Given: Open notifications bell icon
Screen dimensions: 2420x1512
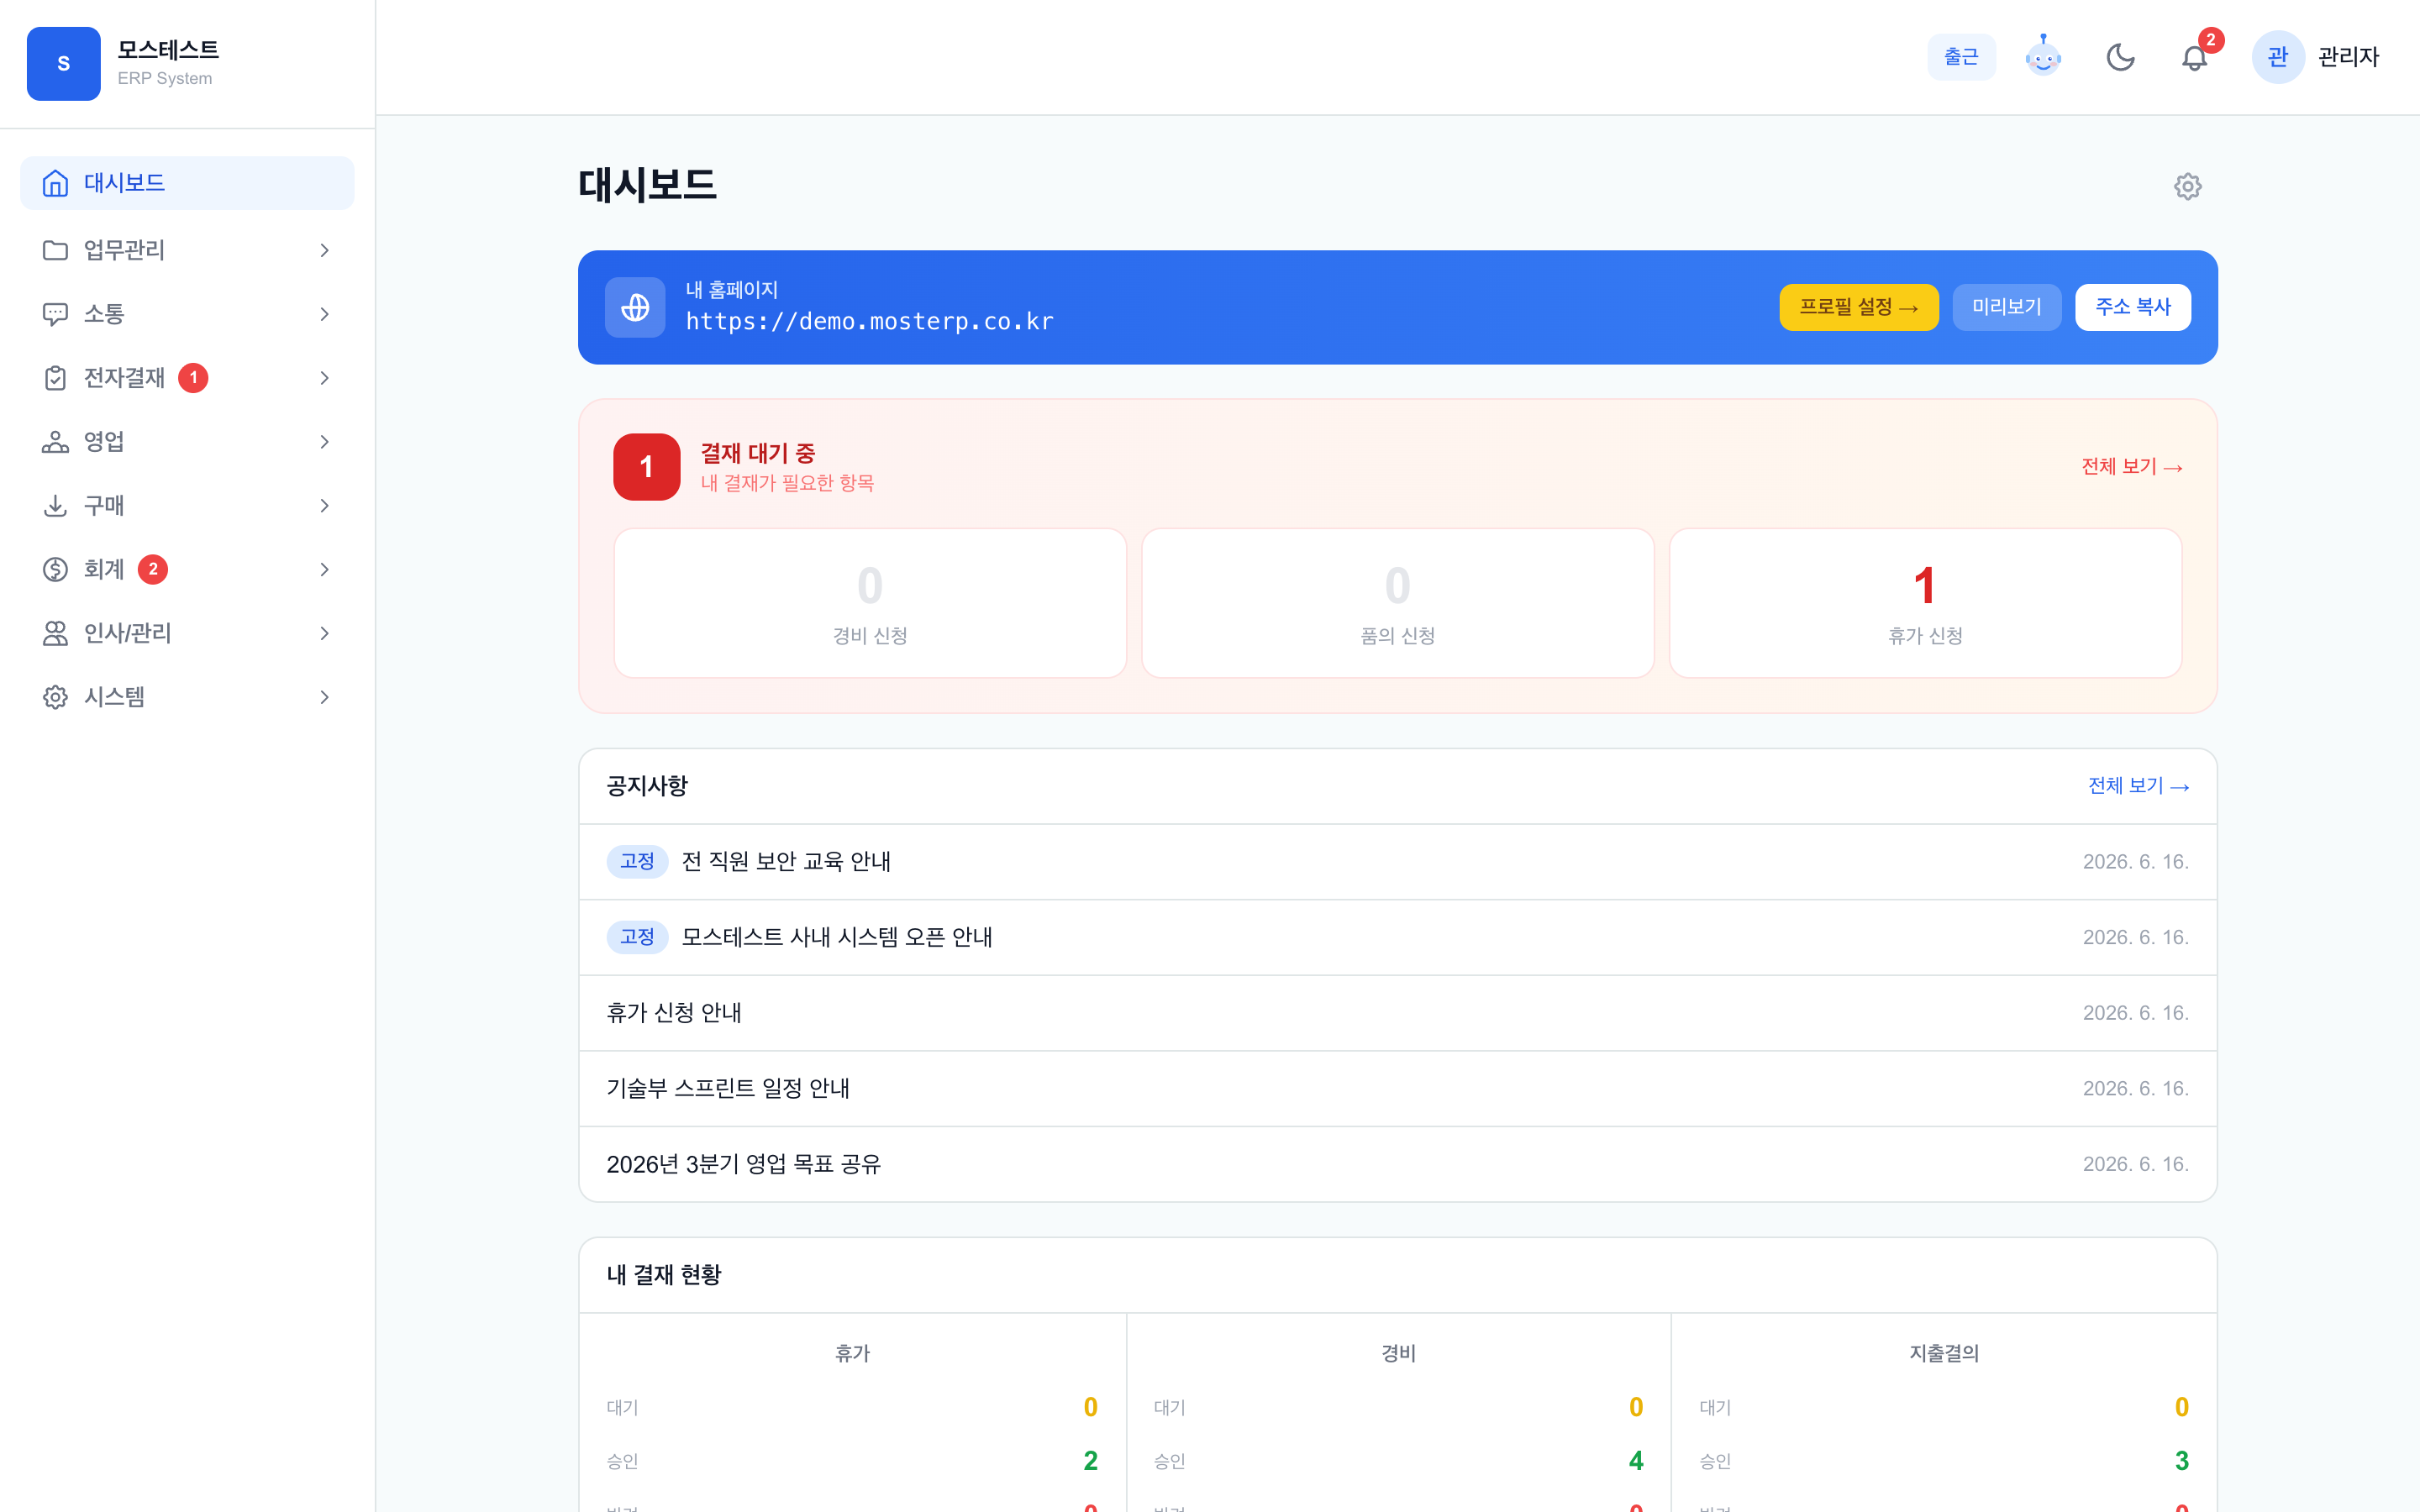Looking at the screenshot, I should point(2194,57).
